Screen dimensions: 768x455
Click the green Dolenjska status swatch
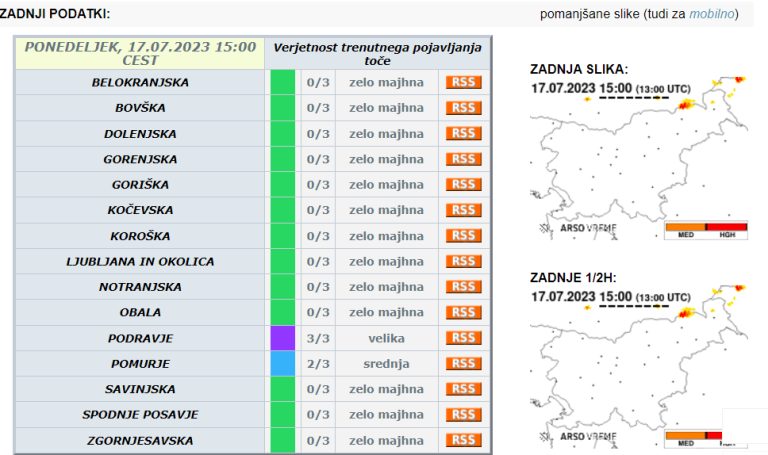click(x=283, y=133)
